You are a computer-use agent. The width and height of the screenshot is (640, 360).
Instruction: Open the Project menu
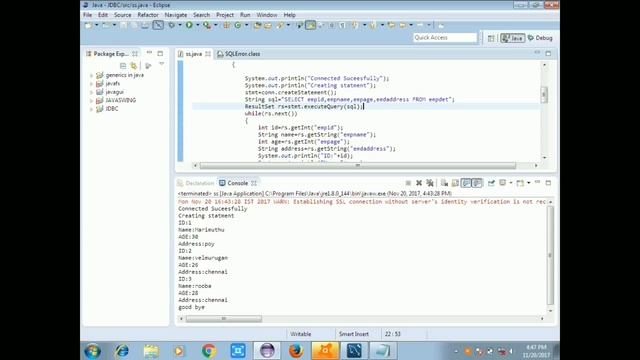[x=225, y=15]
